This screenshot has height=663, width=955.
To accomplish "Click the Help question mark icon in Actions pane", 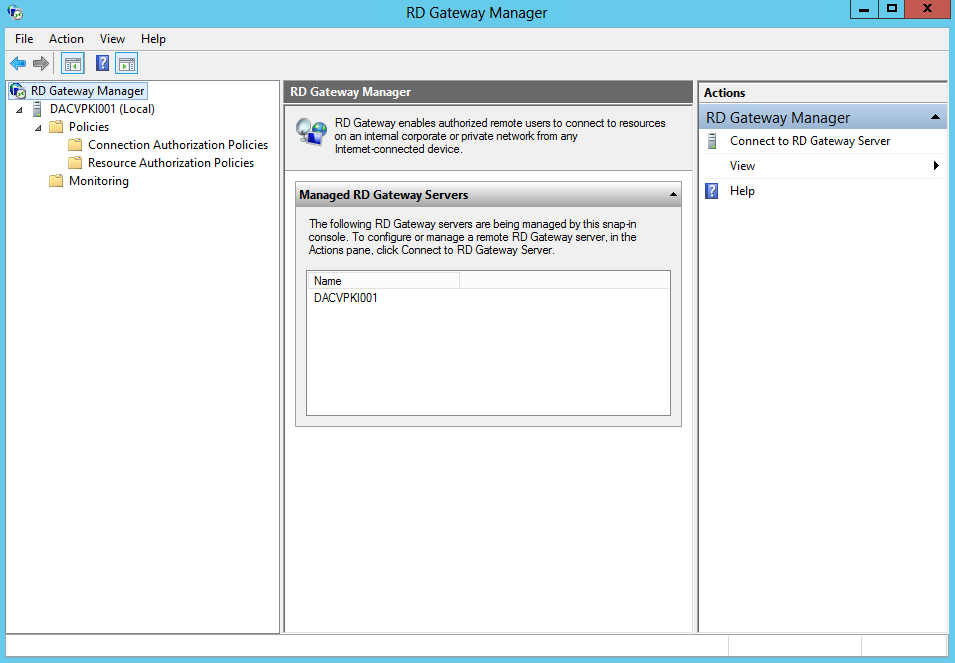I will pos(711,191).
